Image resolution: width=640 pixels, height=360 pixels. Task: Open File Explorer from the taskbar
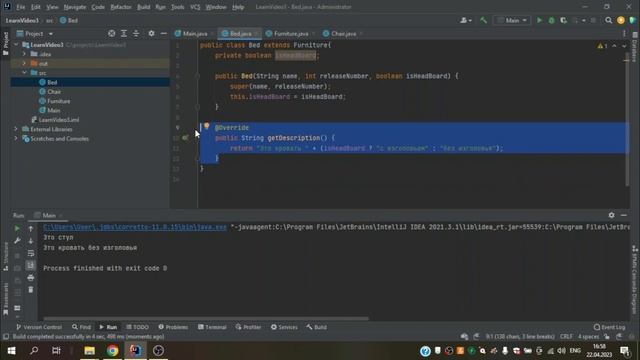[x=89, y=351]
